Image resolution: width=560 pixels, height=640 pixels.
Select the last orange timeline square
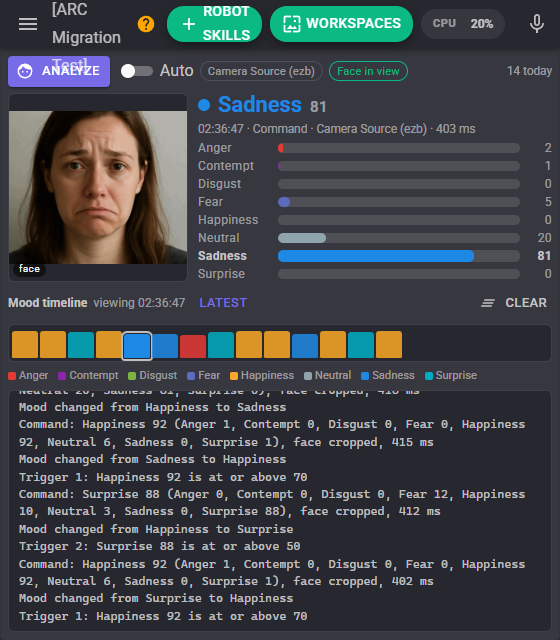pyautogui.click(x=389, y=345)
